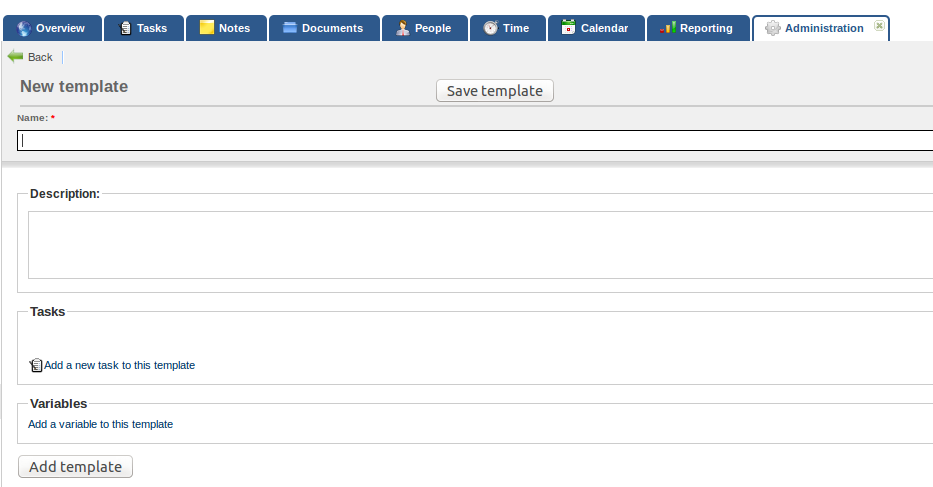Add a new task to this template

pos(119,365)
